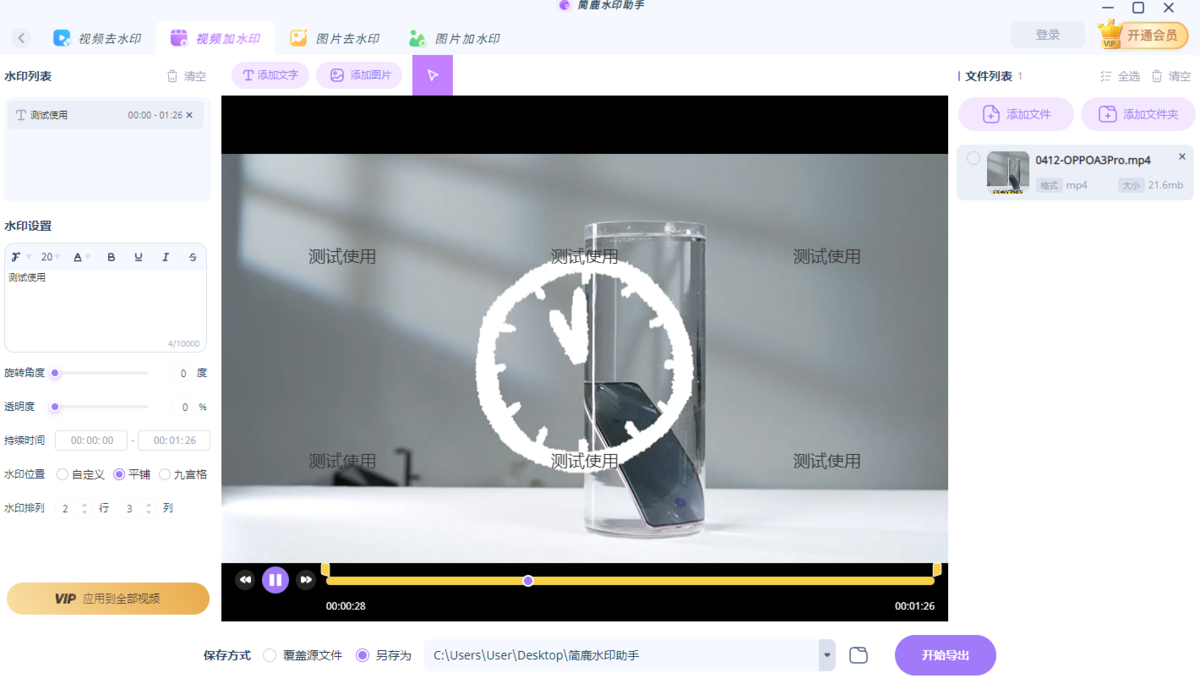Open the font size dropdown
1200x684 pixels.
tap(50, 257)
